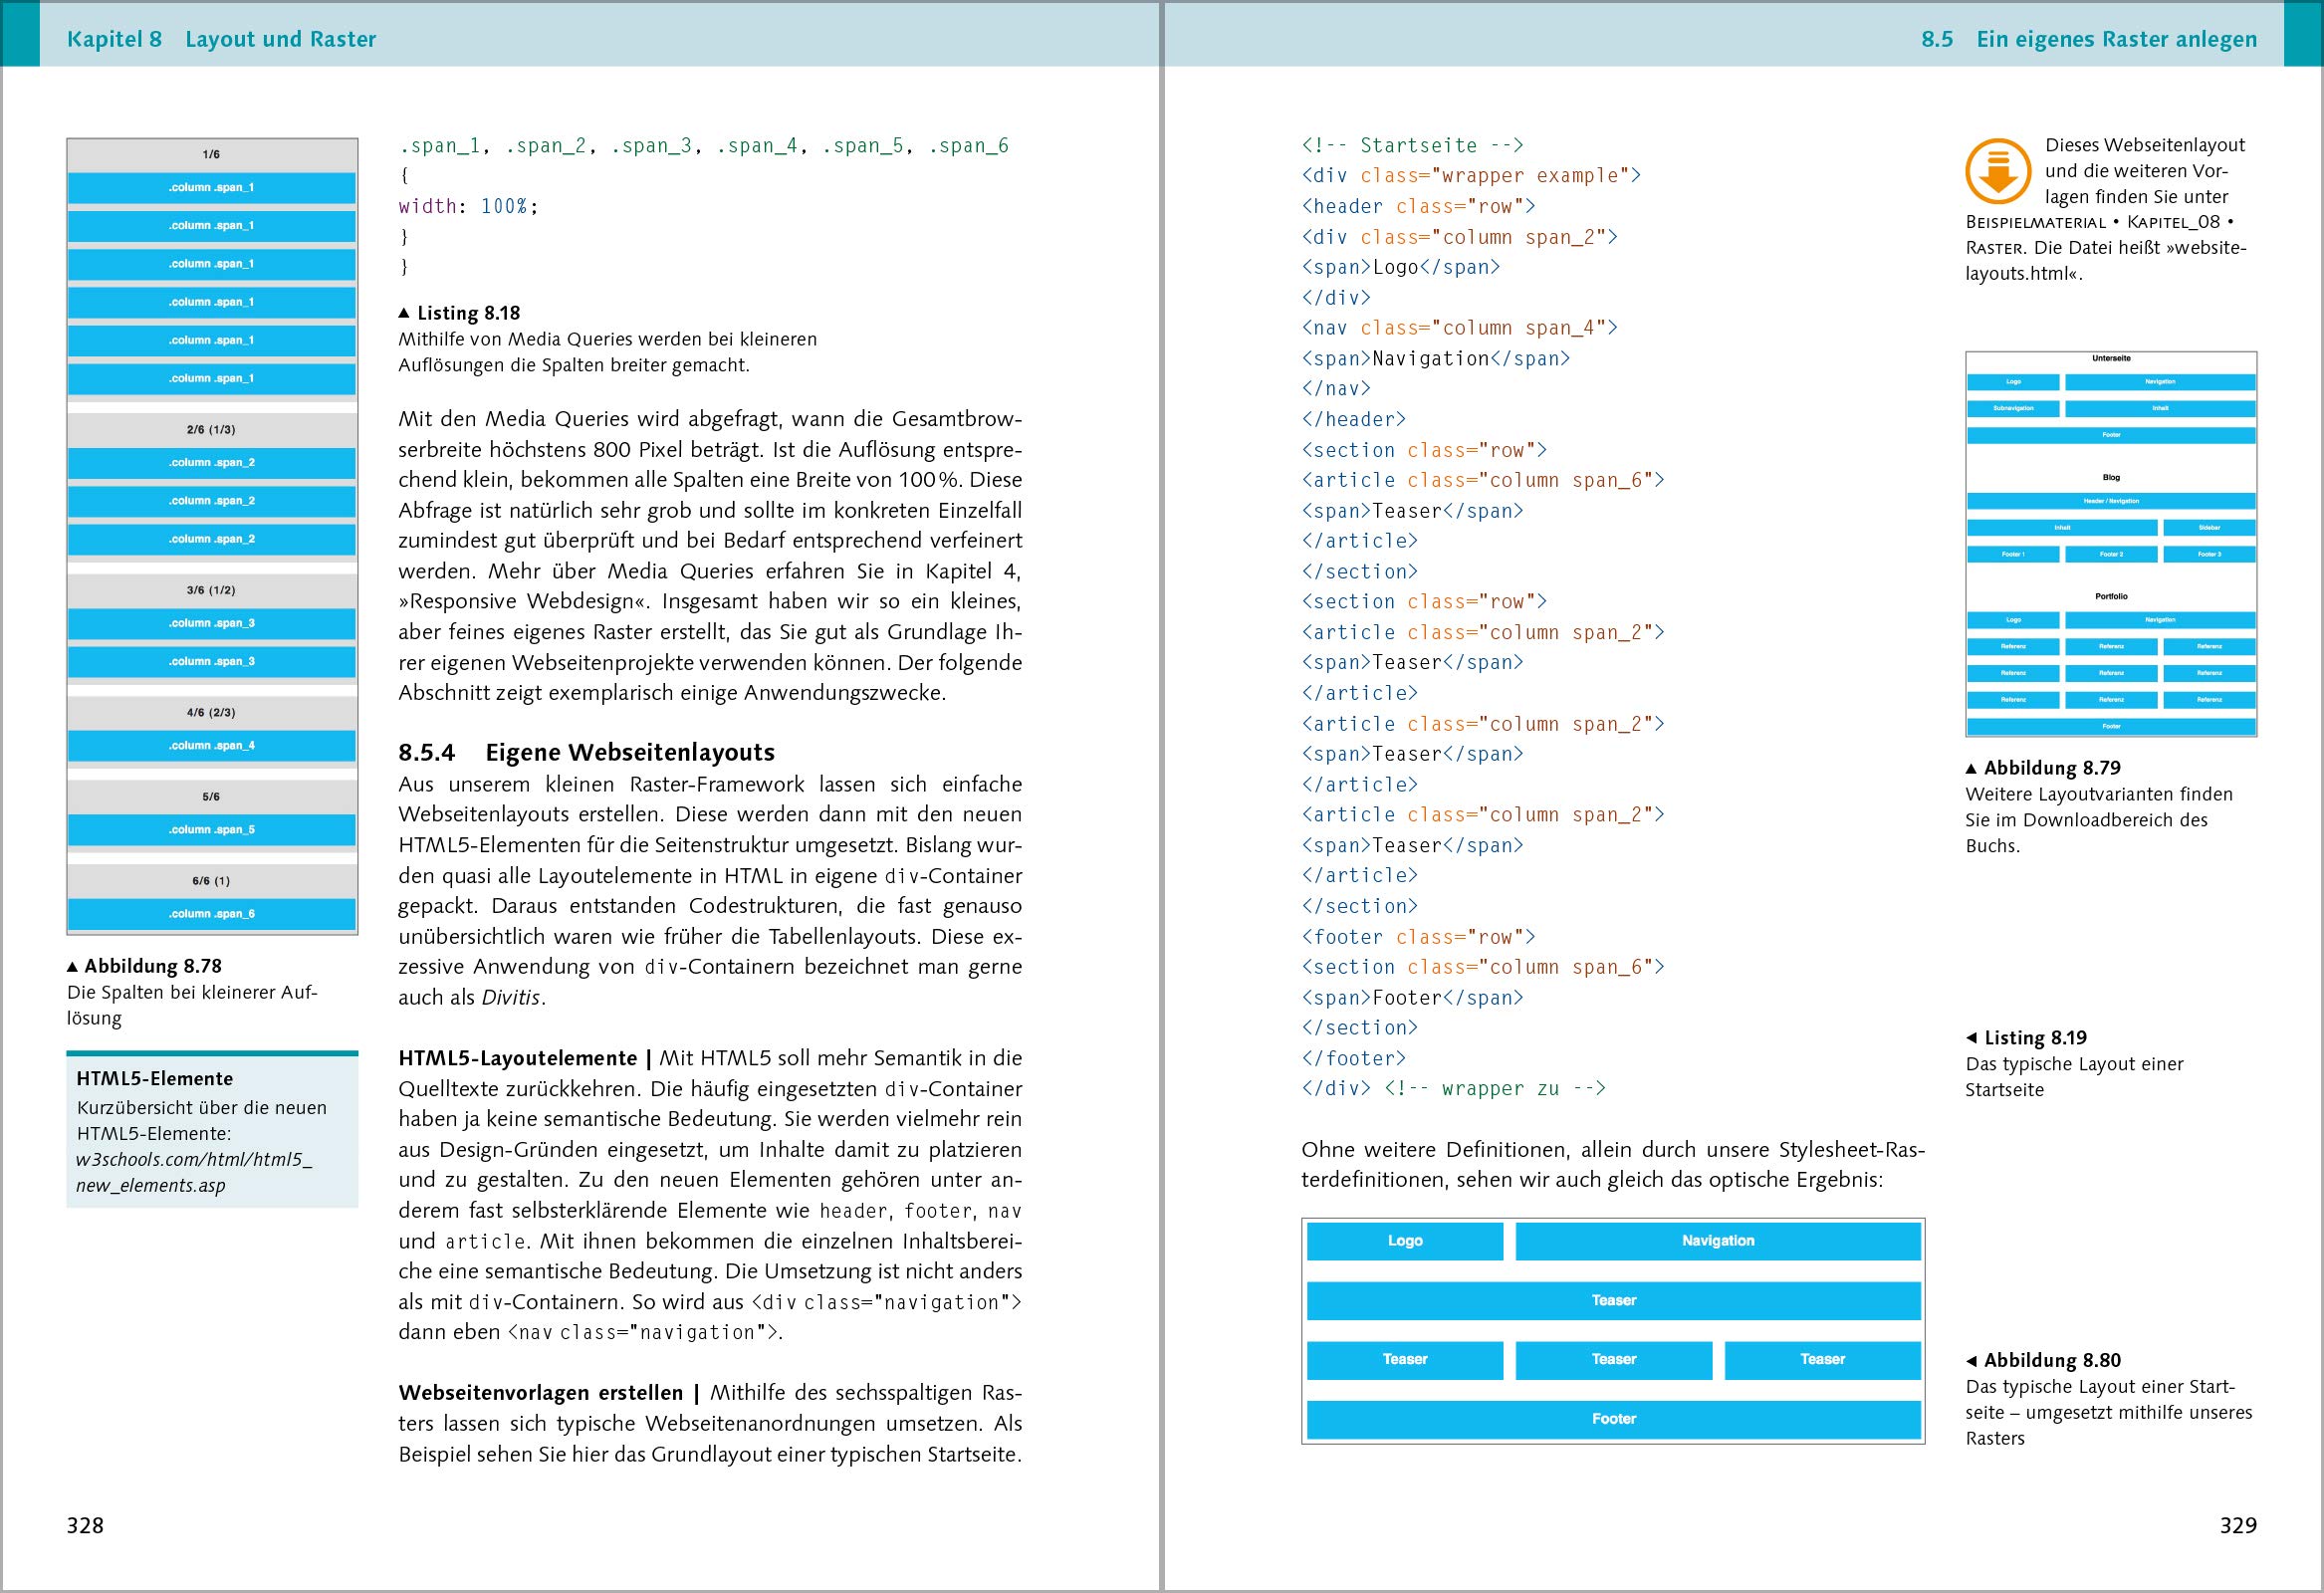Viewport: 2324px width, 1593px height.
Task: Click the code line <div class="column span_2">
Action: [1459, 237]
